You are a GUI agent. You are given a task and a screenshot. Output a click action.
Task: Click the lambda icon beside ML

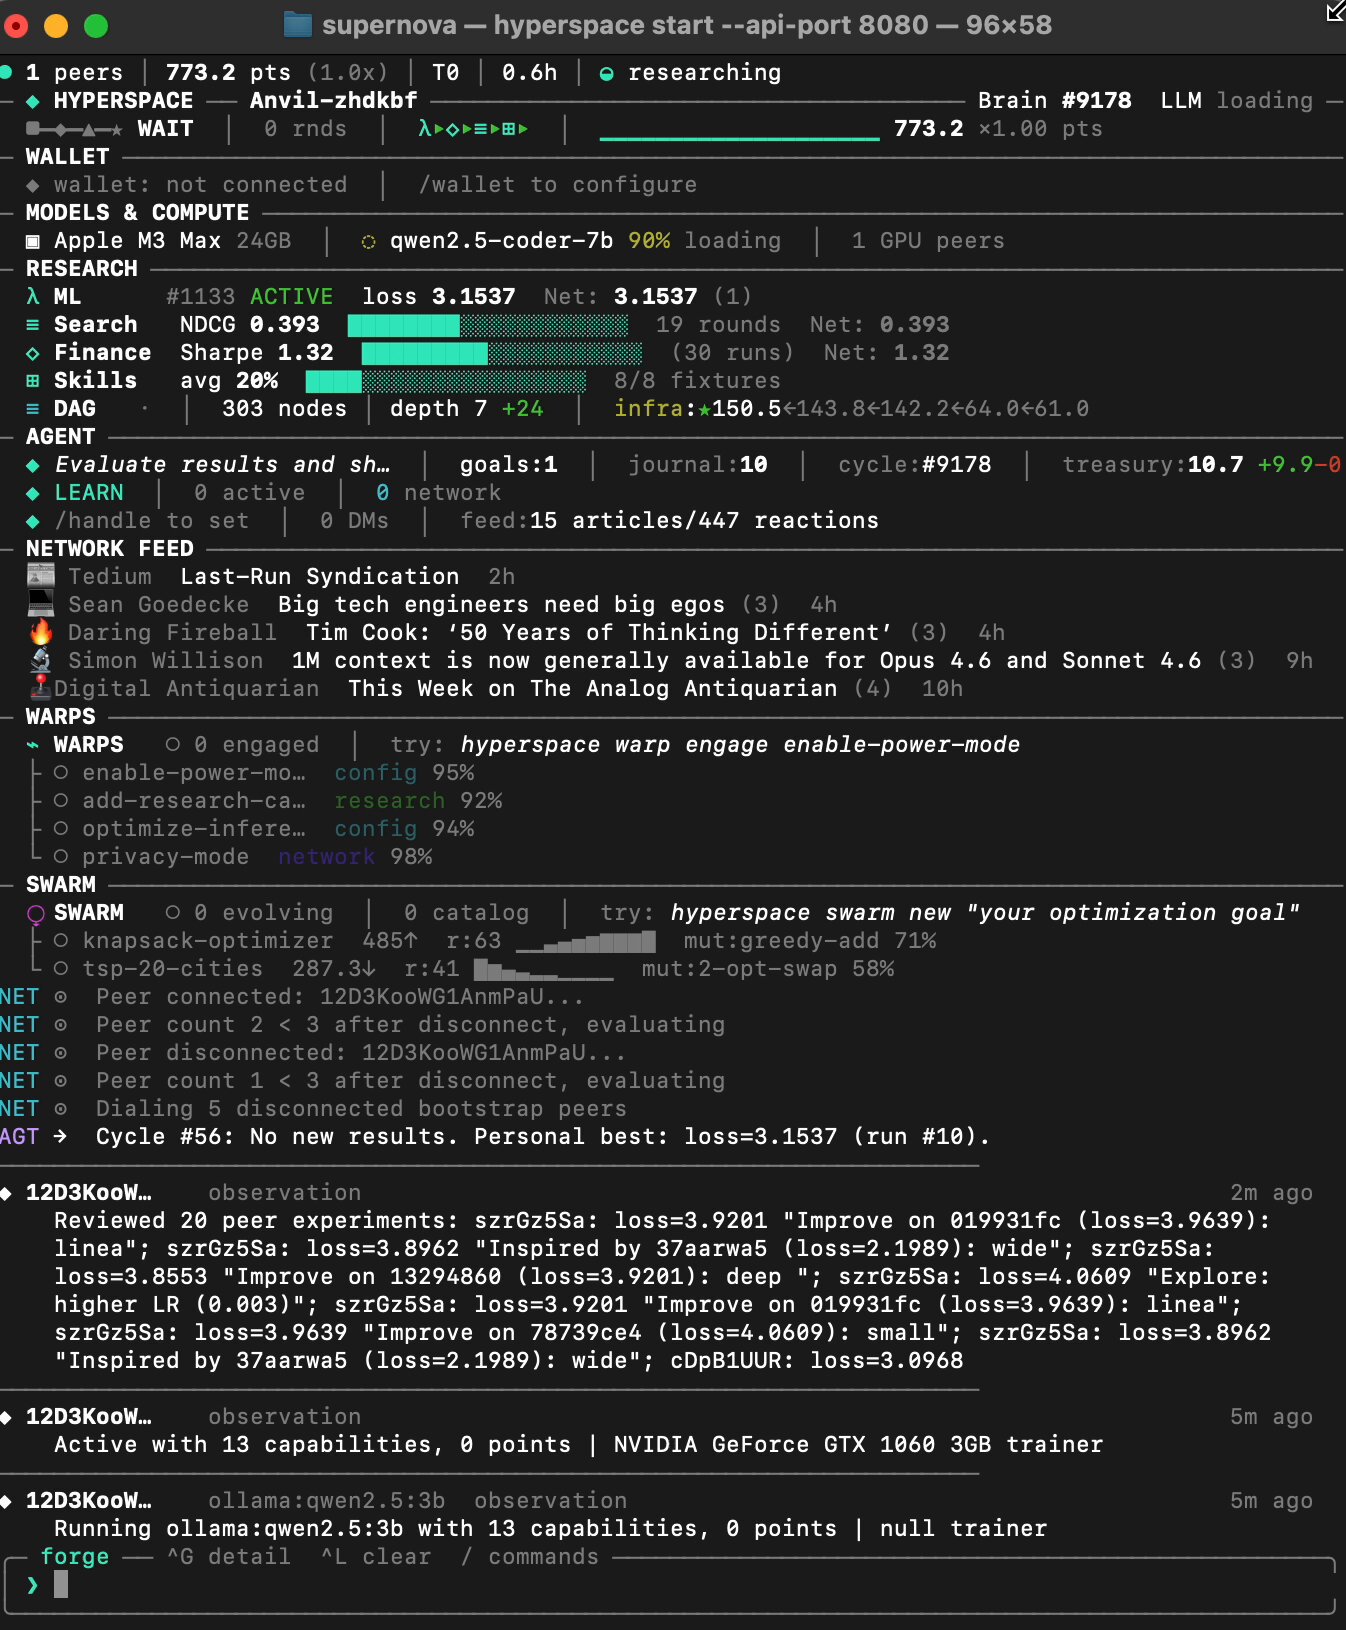point(33,297)
